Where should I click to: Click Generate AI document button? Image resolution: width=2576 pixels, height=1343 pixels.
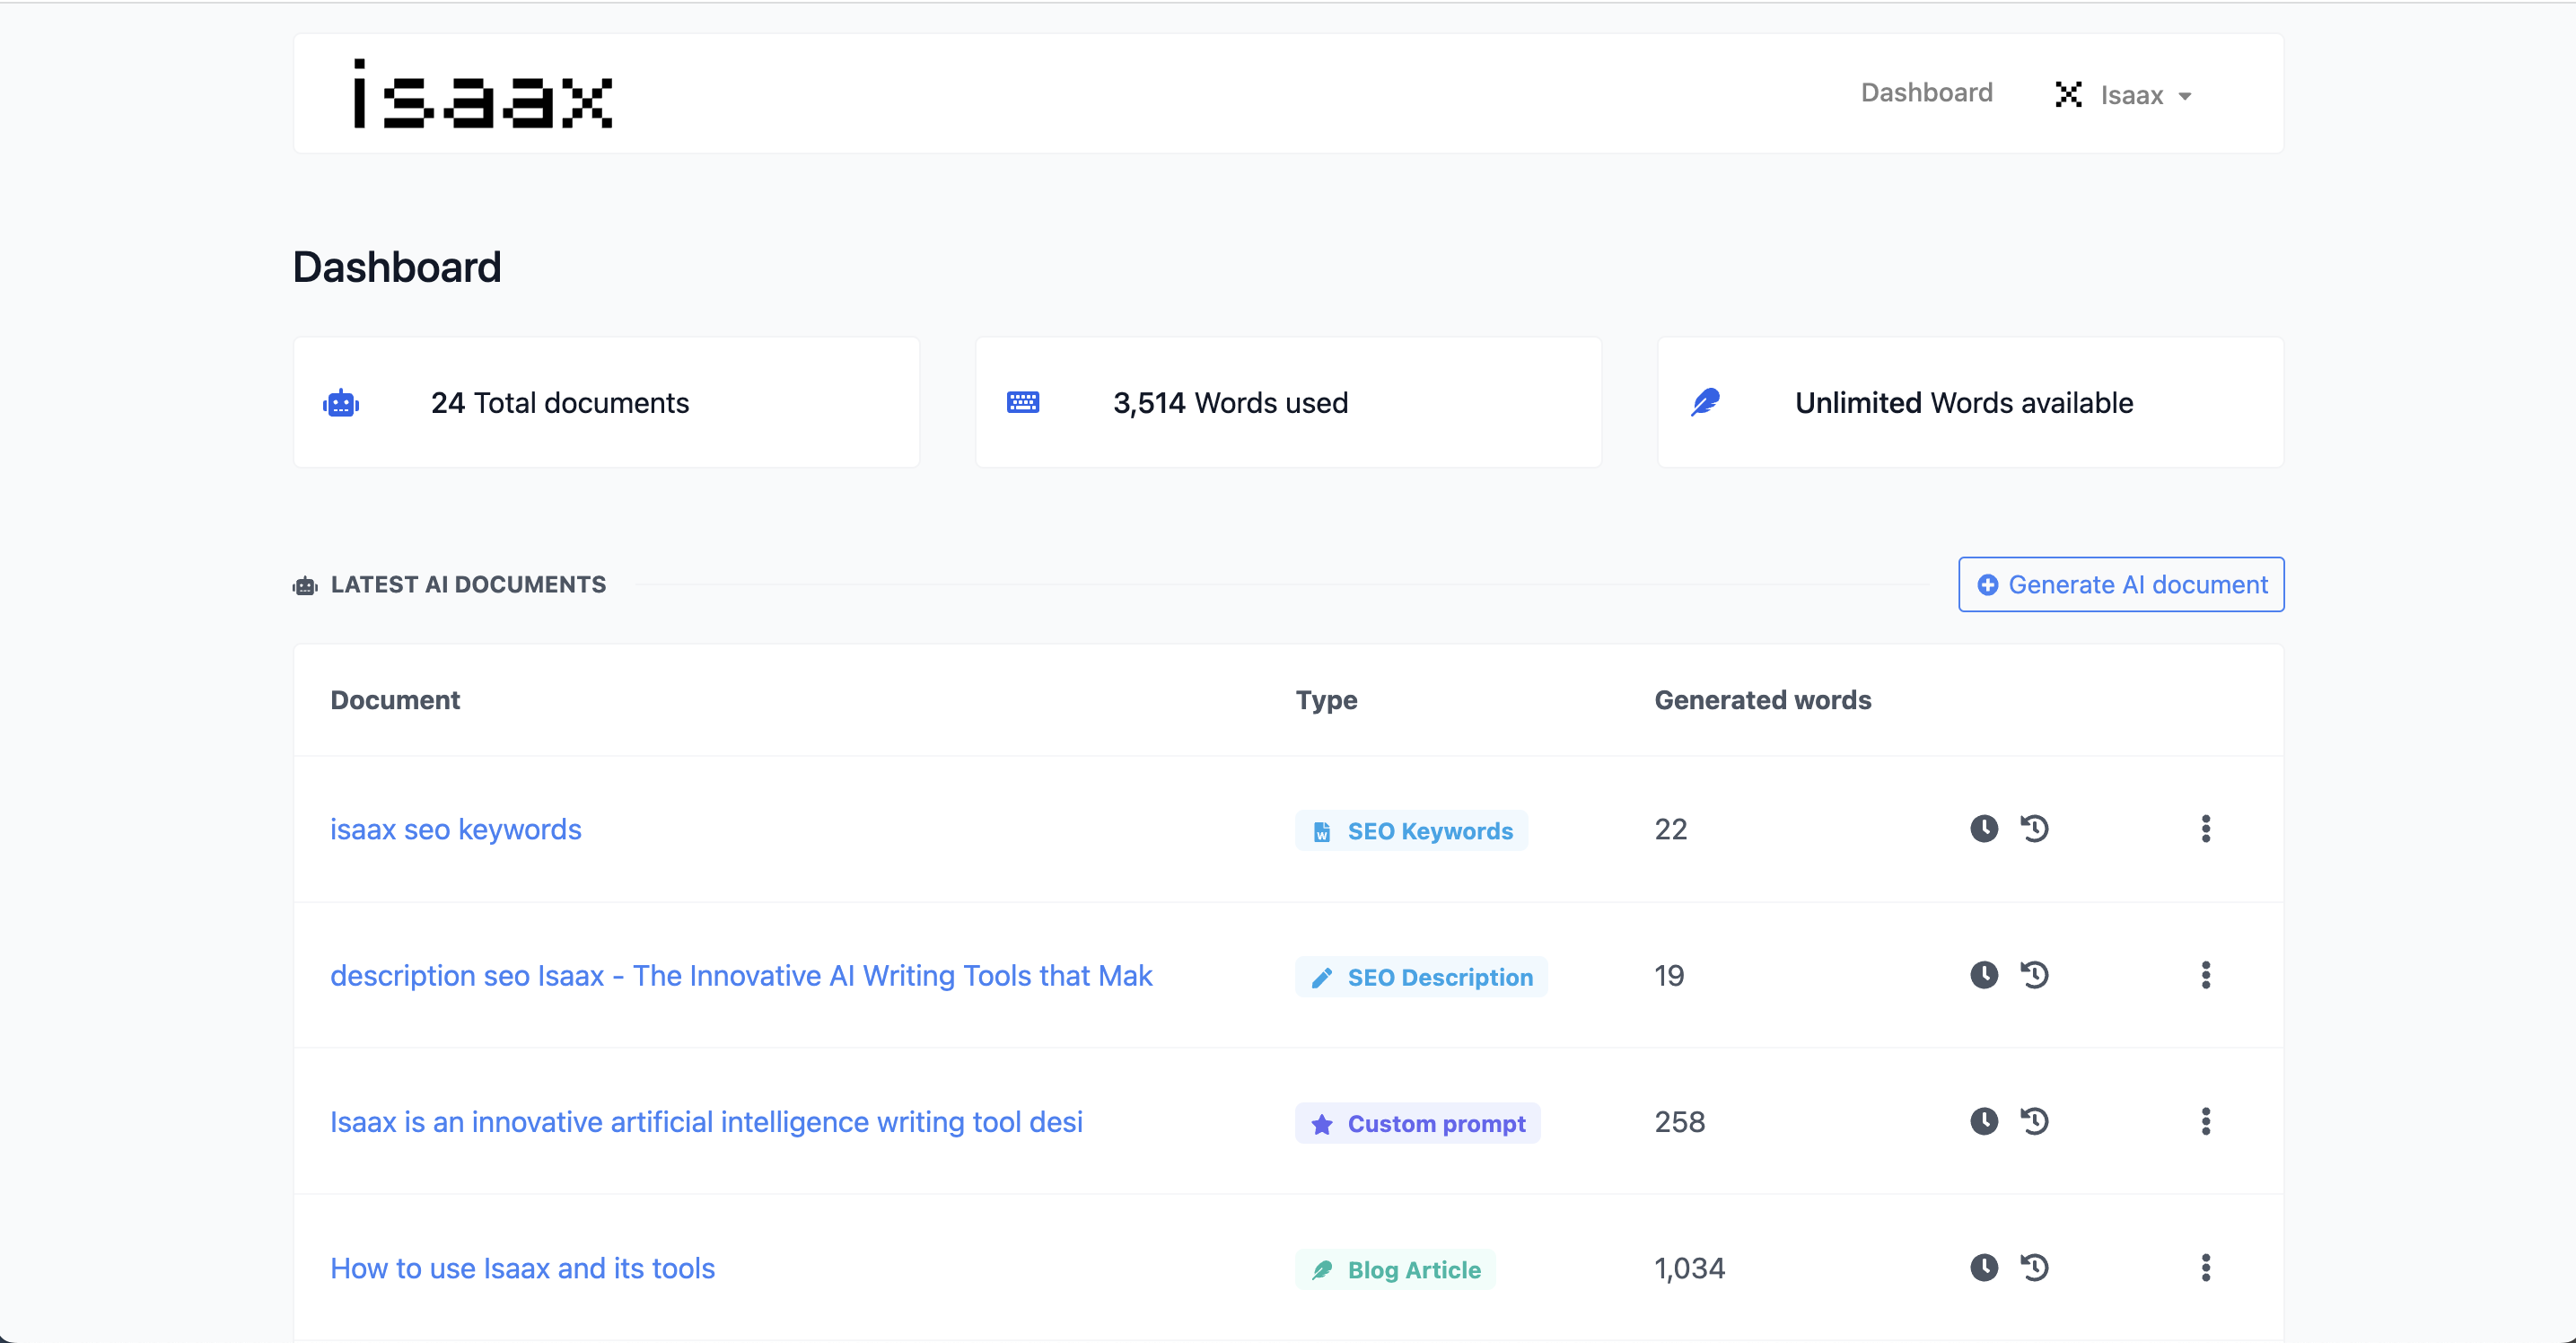click(x=2121, y=584)
